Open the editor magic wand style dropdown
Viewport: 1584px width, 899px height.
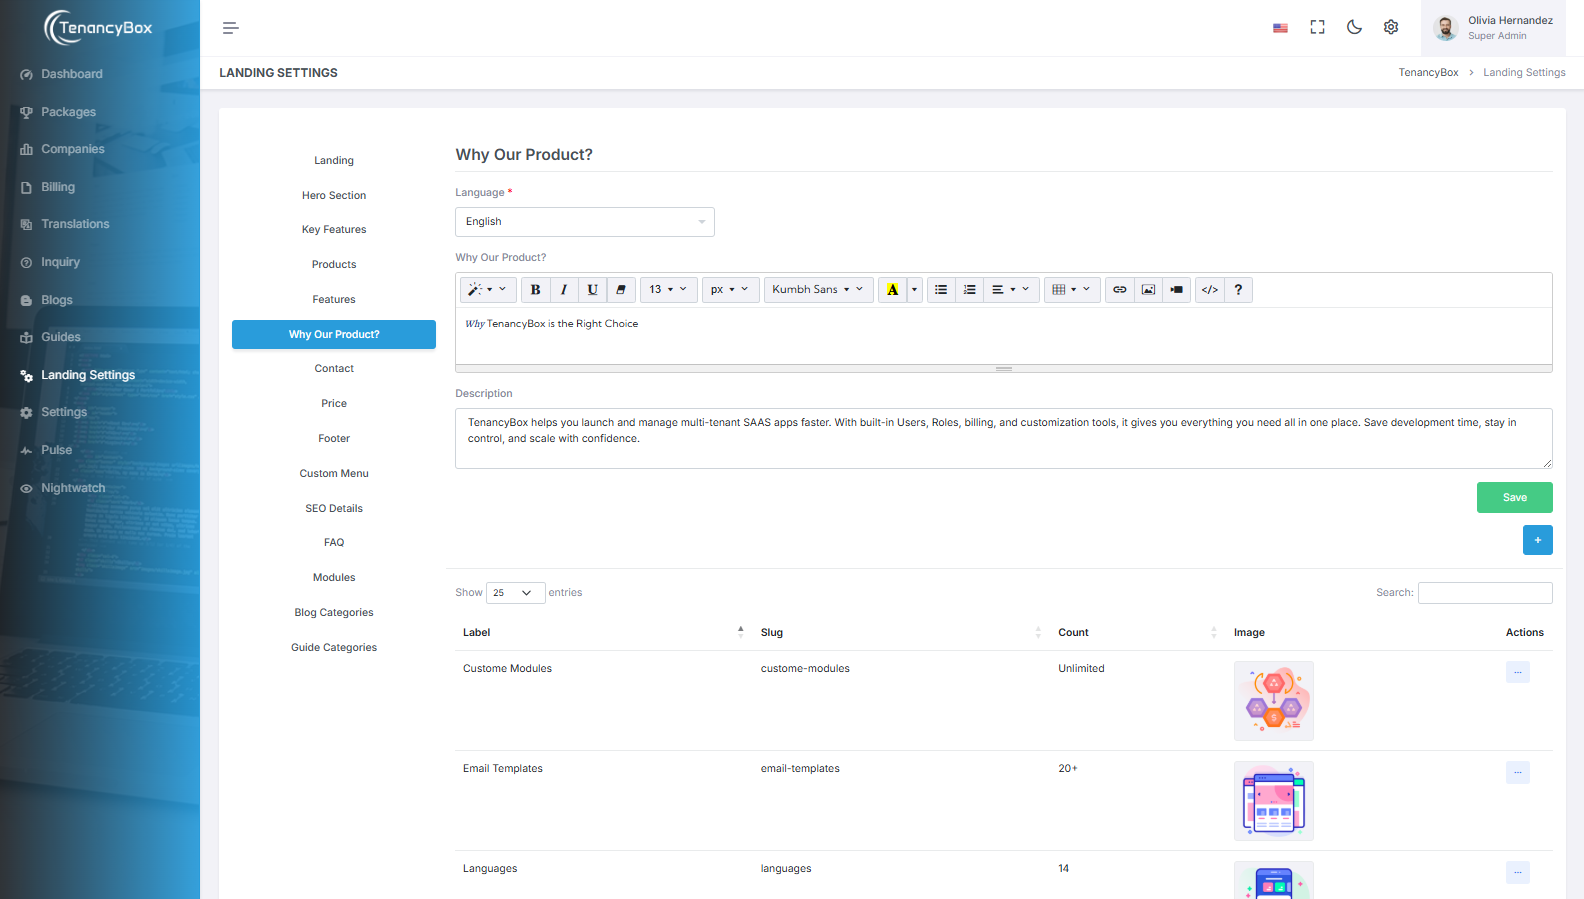pyautogui.click(x=488, y=290)
